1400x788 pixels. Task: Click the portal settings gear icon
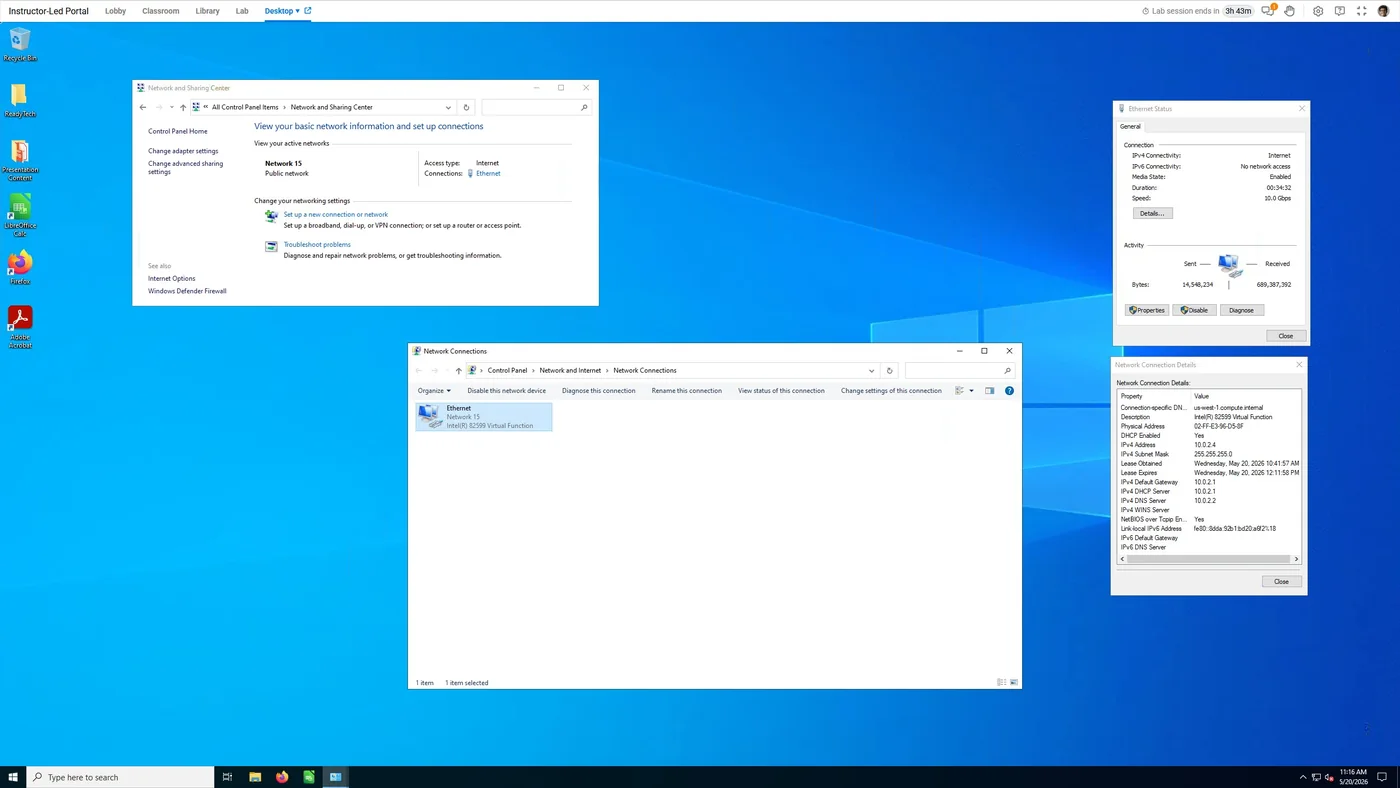(1318, 11)
